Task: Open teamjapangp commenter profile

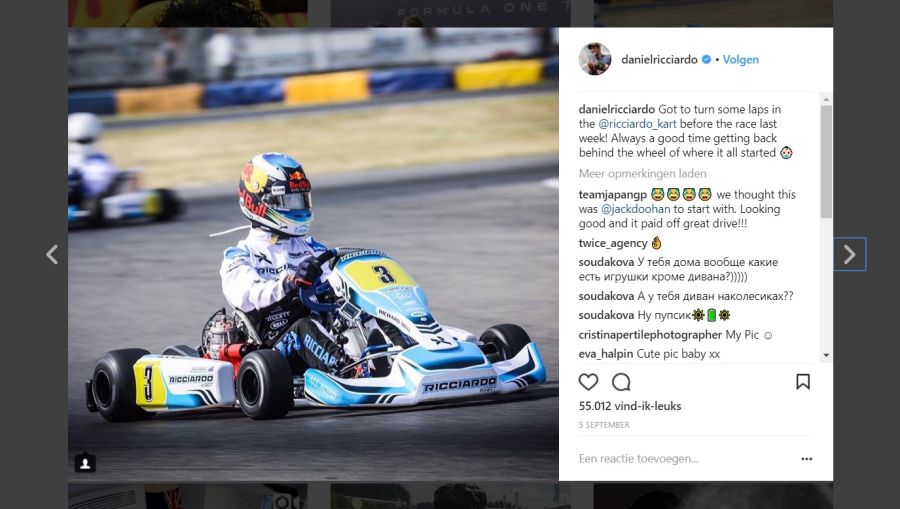Action: point(612,195)
